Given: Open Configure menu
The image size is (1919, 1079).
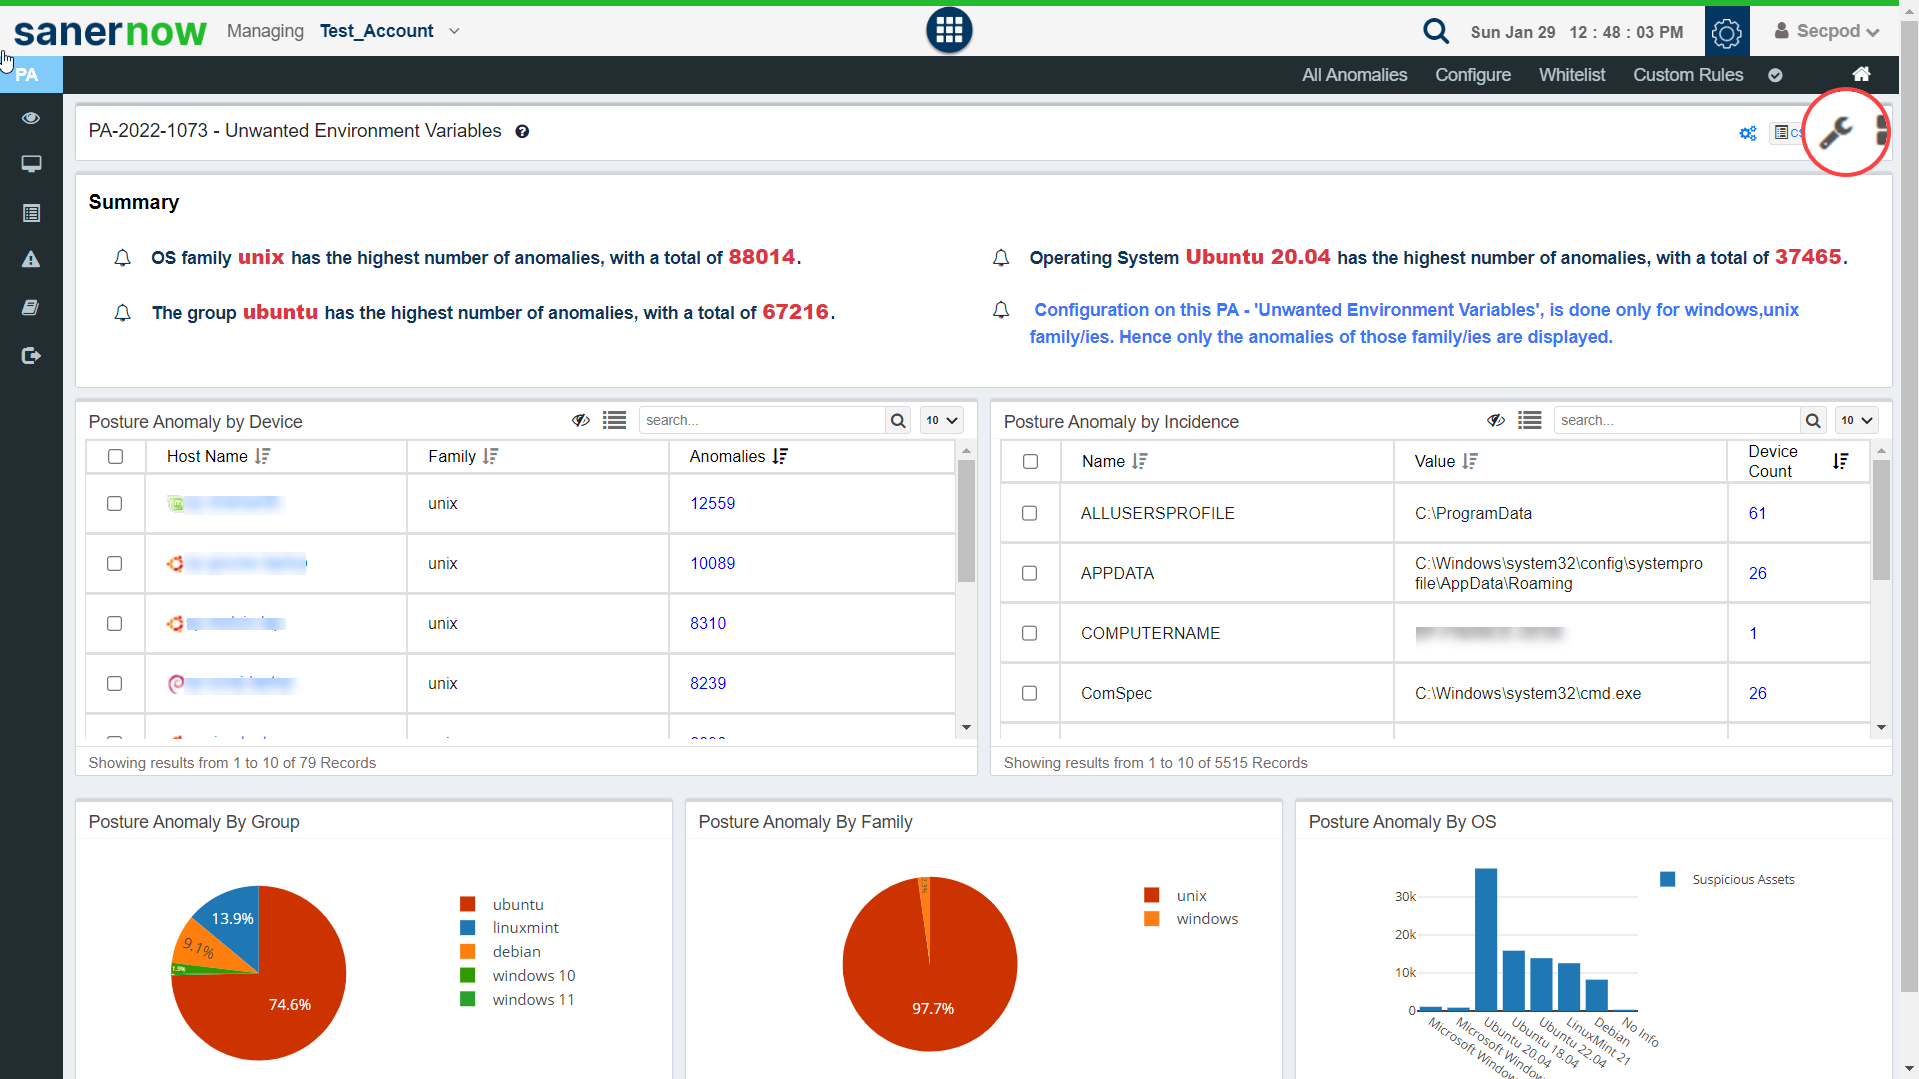Looking at the screenshot, I should pyautogui.click(x=1473, y=75).
